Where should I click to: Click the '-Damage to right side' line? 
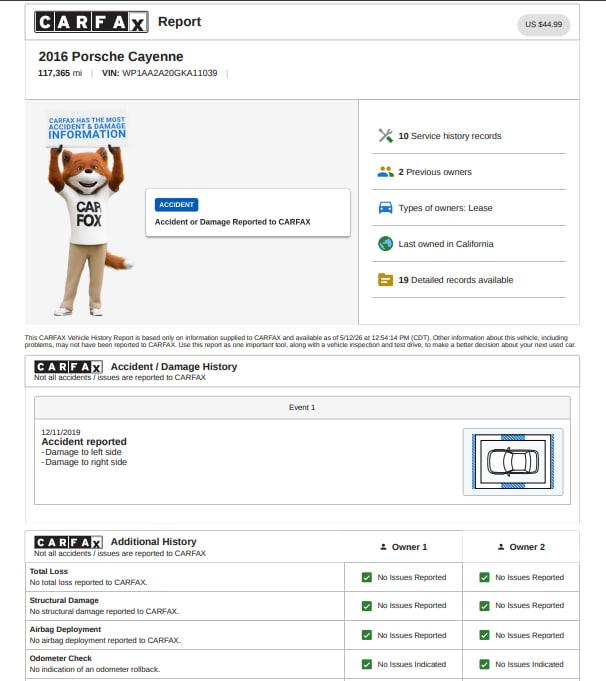[84, 462]
